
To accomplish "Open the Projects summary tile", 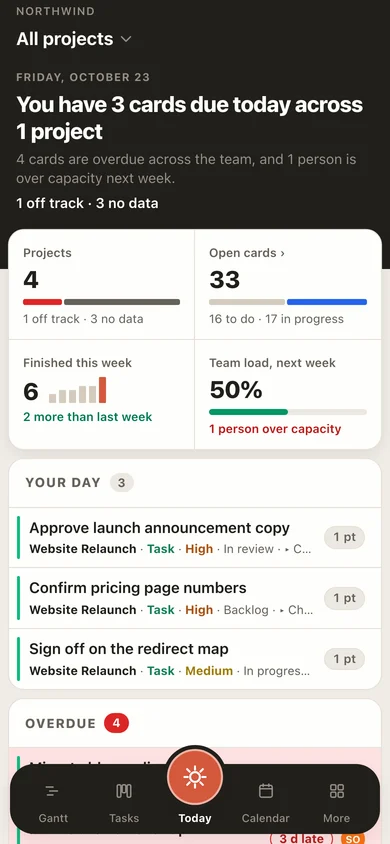I will pos(102,285).
